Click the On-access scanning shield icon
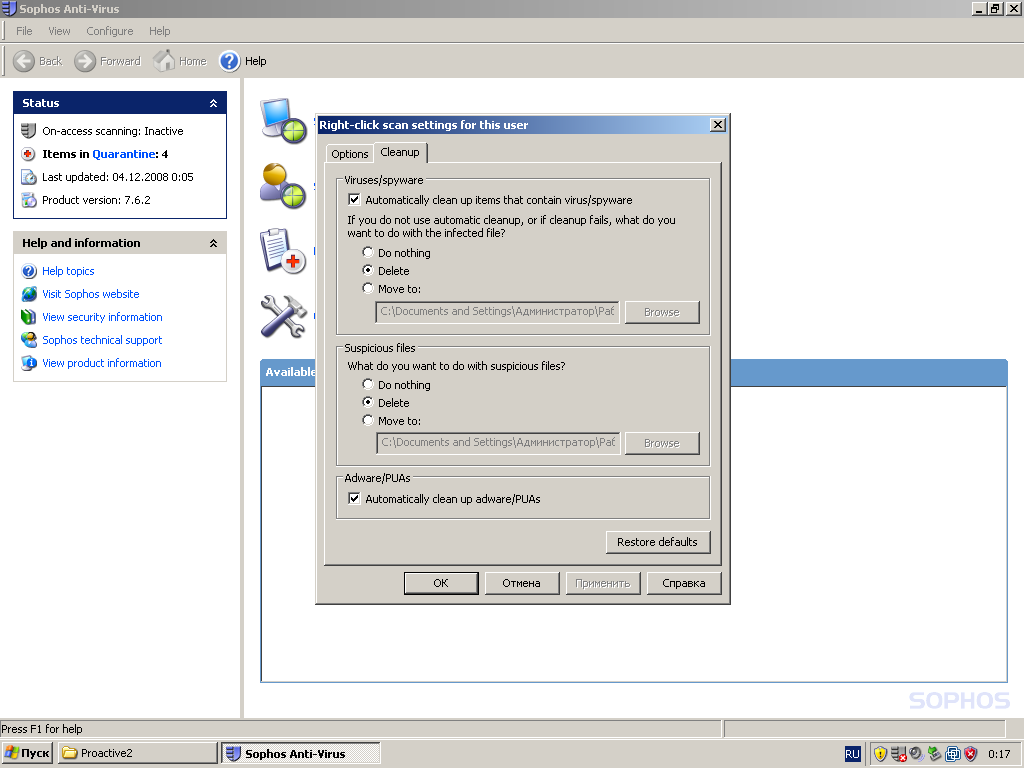Viewport: 1024px width, 768px height. click(28, 131)
